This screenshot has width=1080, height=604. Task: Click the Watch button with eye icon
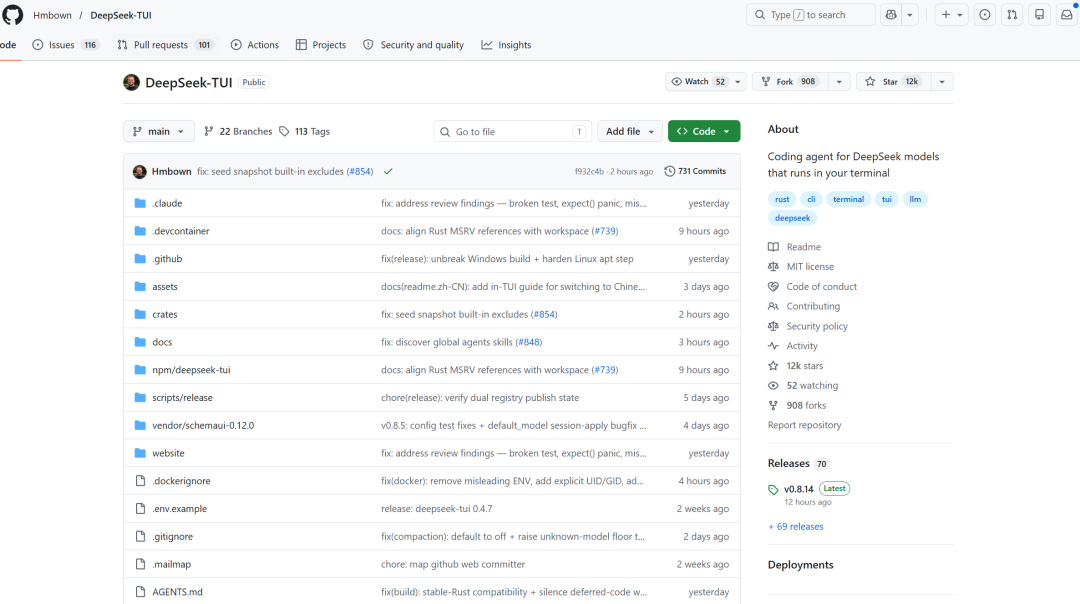[698, 82]
